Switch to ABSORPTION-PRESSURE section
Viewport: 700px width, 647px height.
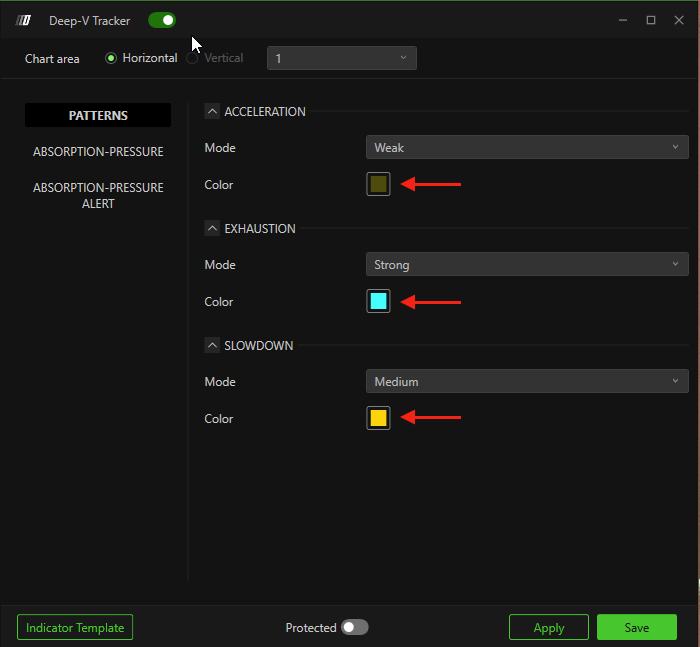pos(98,152)
